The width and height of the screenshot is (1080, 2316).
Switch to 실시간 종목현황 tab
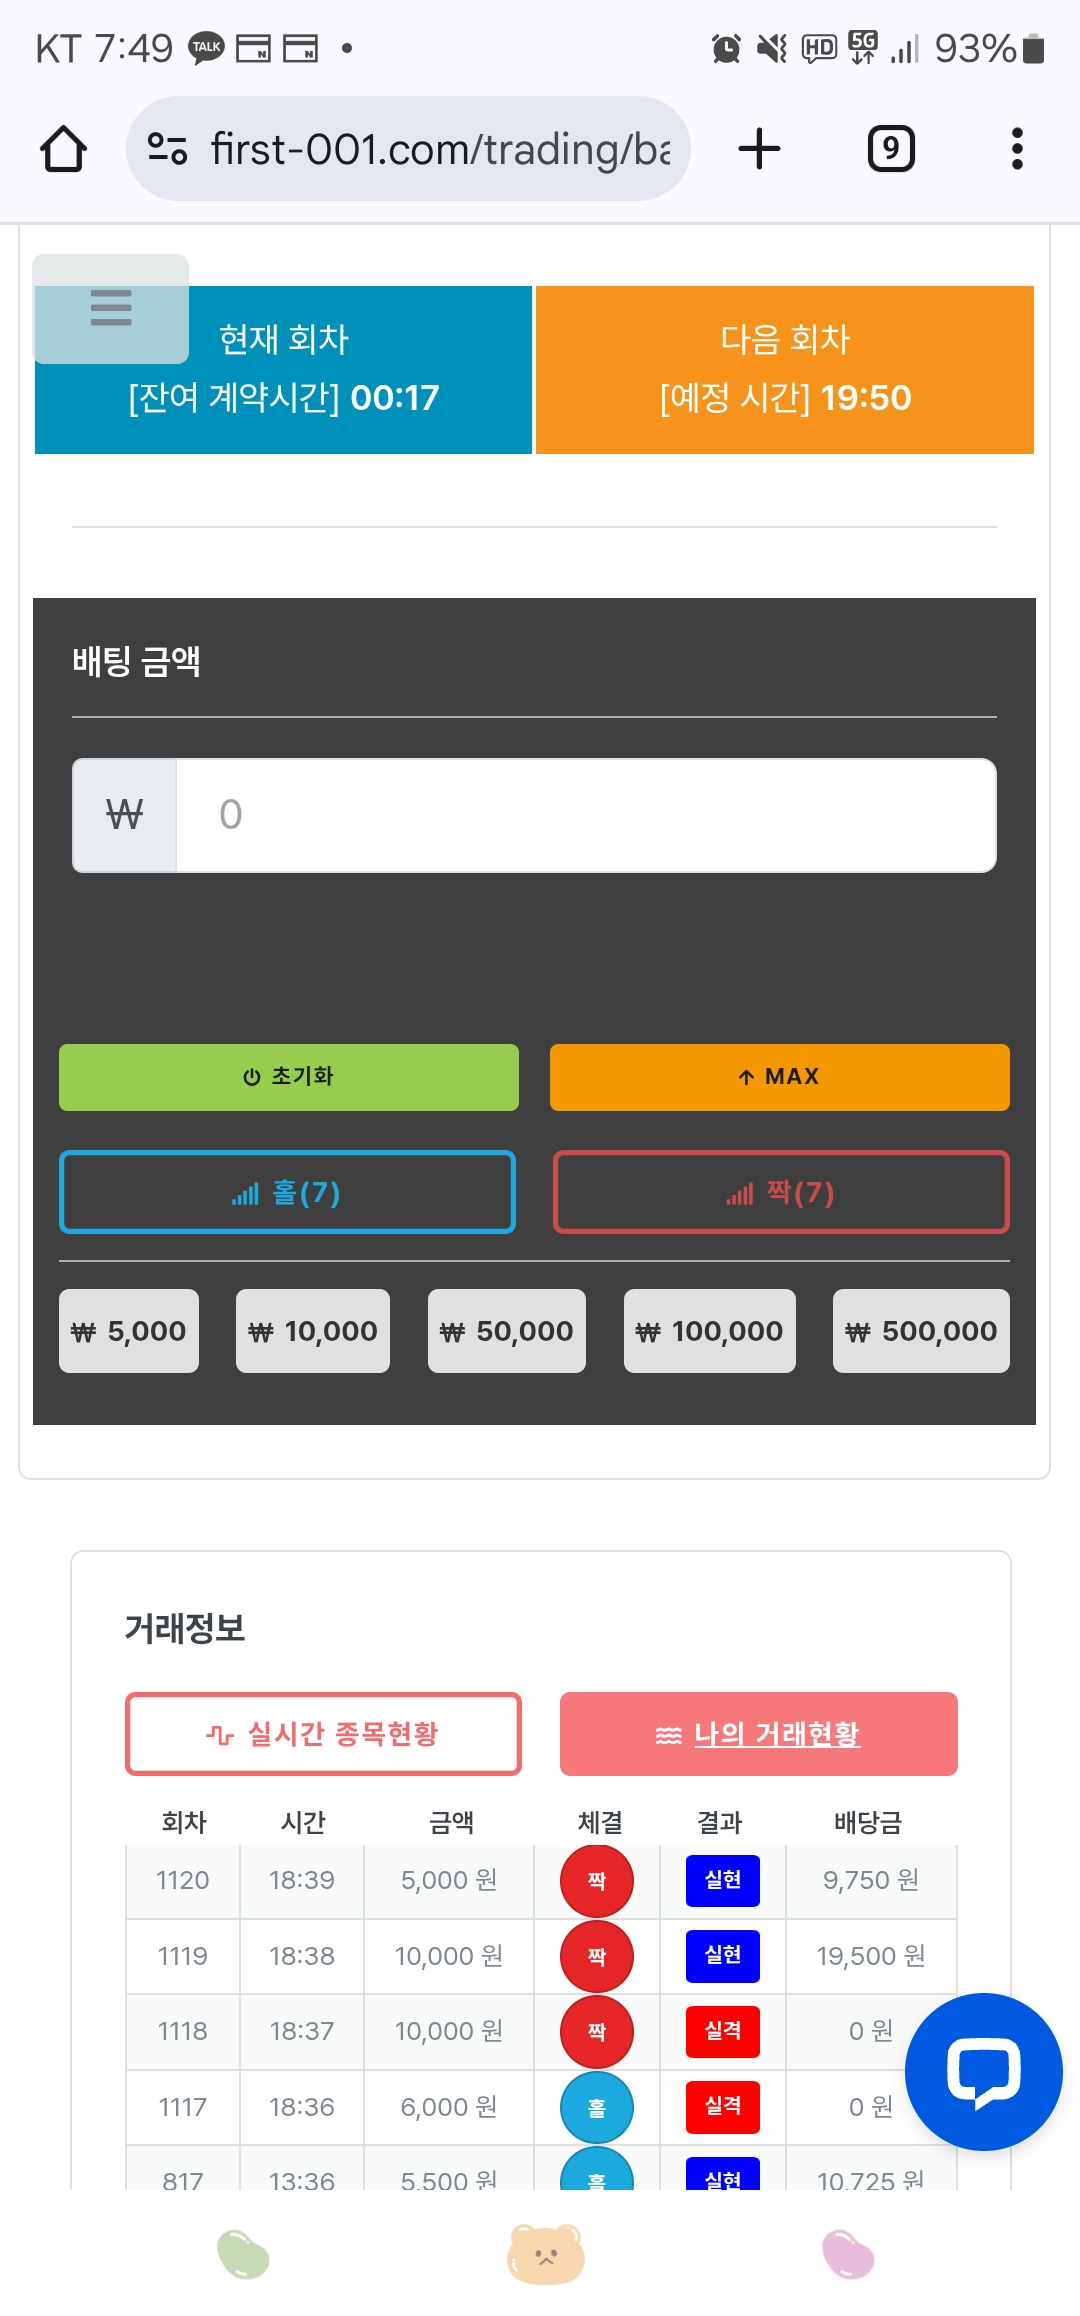tap(323, 1734)
